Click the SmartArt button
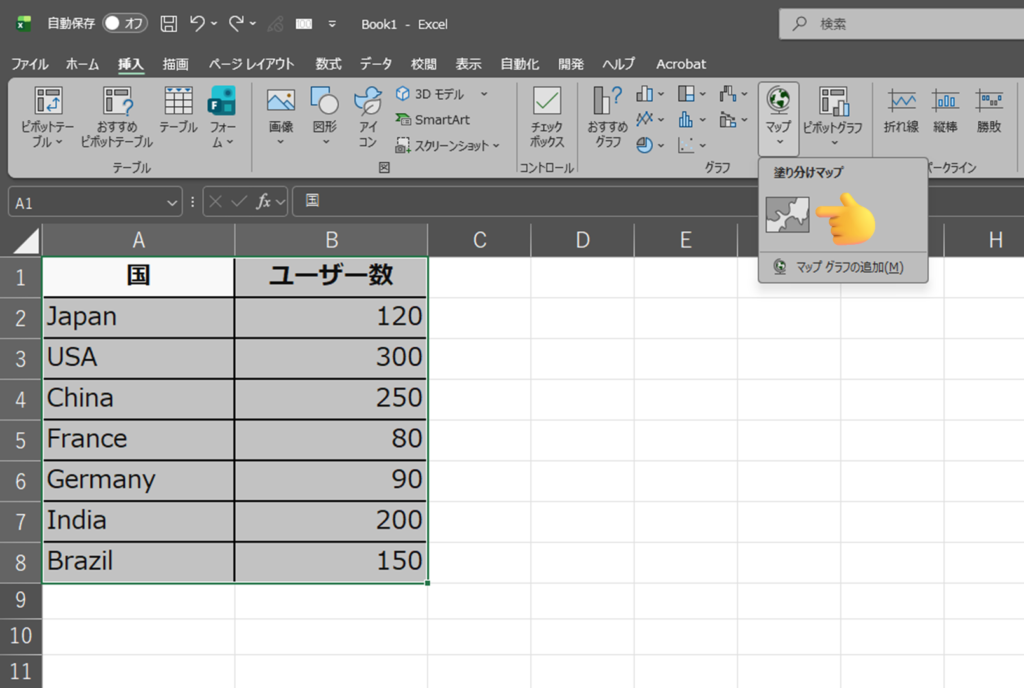The width and height of the screenshot is (1024, 688). point(432,119)
